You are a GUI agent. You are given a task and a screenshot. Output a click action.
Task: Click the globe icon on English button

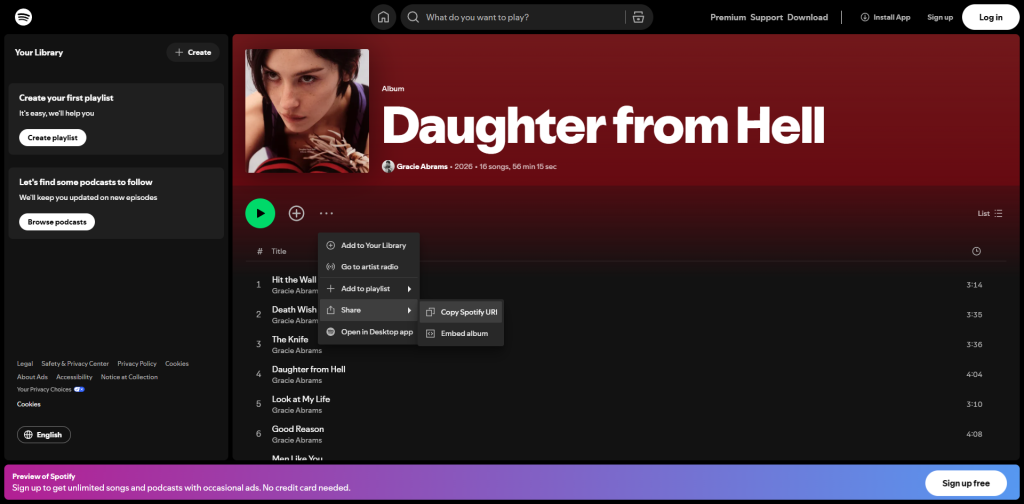(x=28, y=435)
